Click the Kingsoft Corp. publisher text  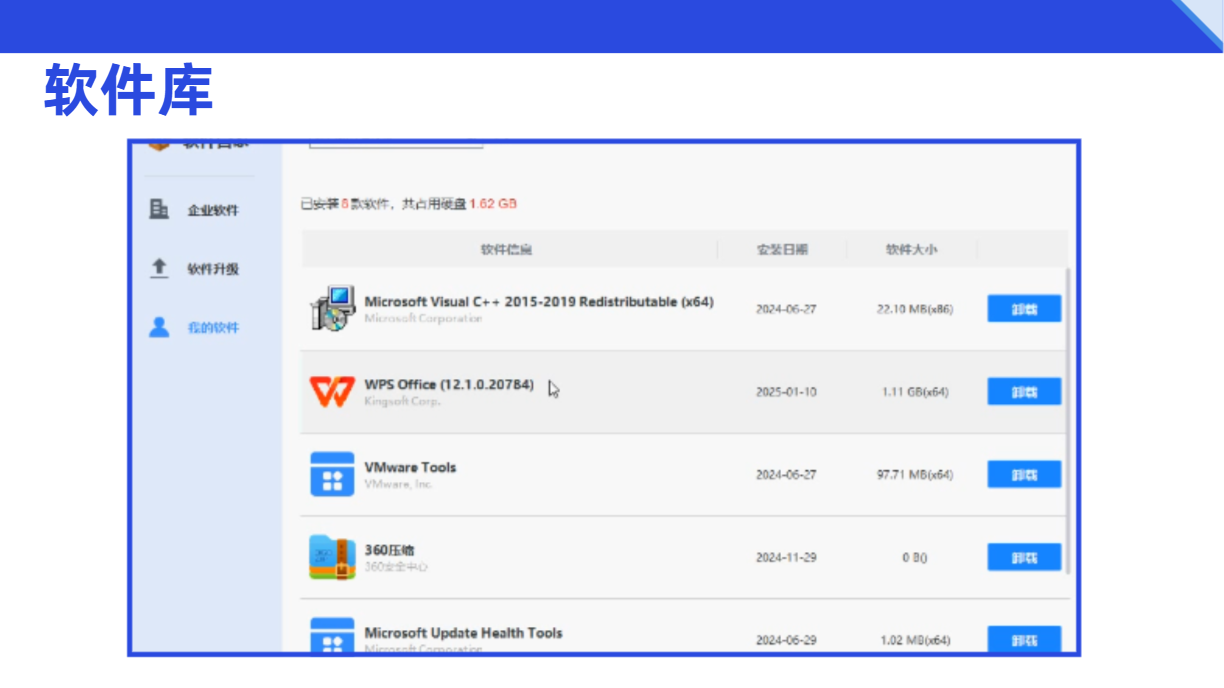(x=402, y=402)
